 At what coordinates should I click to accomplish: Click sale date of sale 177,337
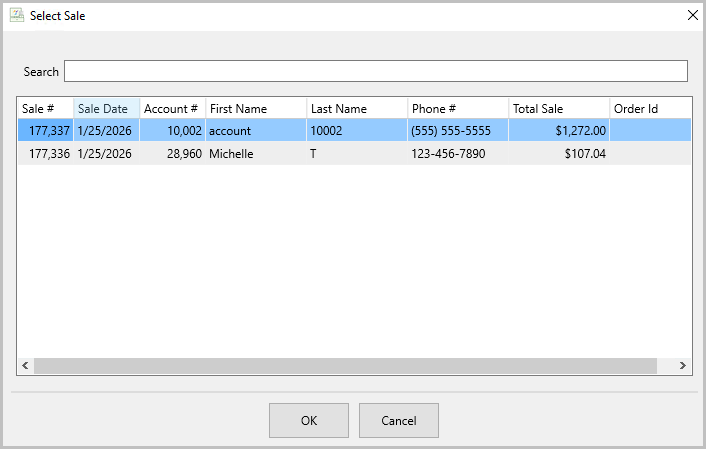pos(107,131)
